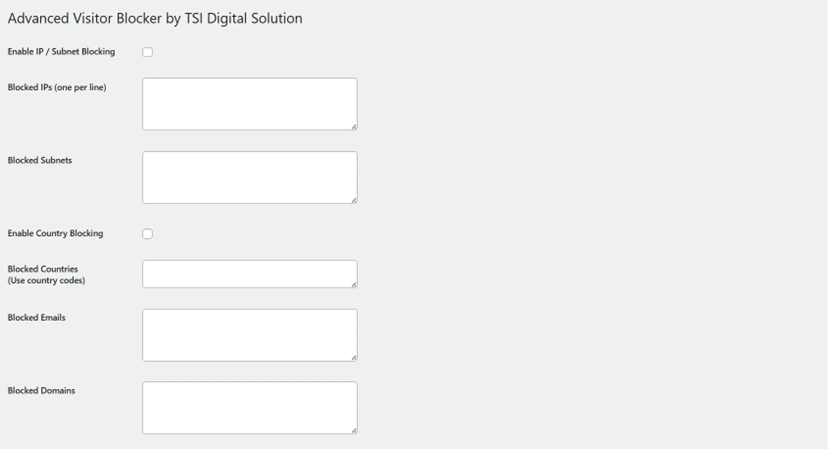Click the Blocked IPs textarea resize handle

(x=354, y=127)
